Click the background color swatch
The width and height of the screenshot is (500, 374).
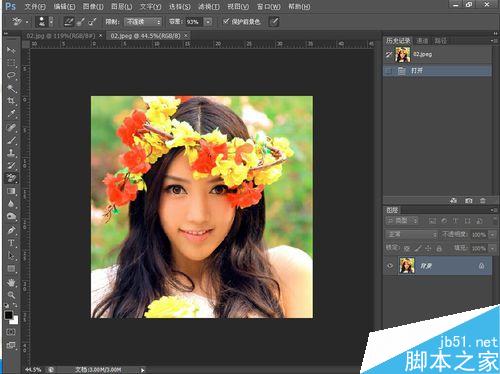(15, 321)
